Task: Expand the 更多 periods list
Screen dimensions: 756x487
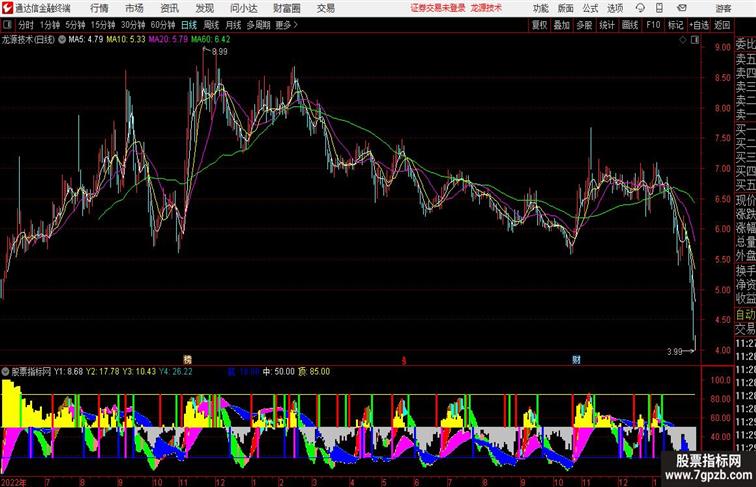Action: tap(287, 25)
